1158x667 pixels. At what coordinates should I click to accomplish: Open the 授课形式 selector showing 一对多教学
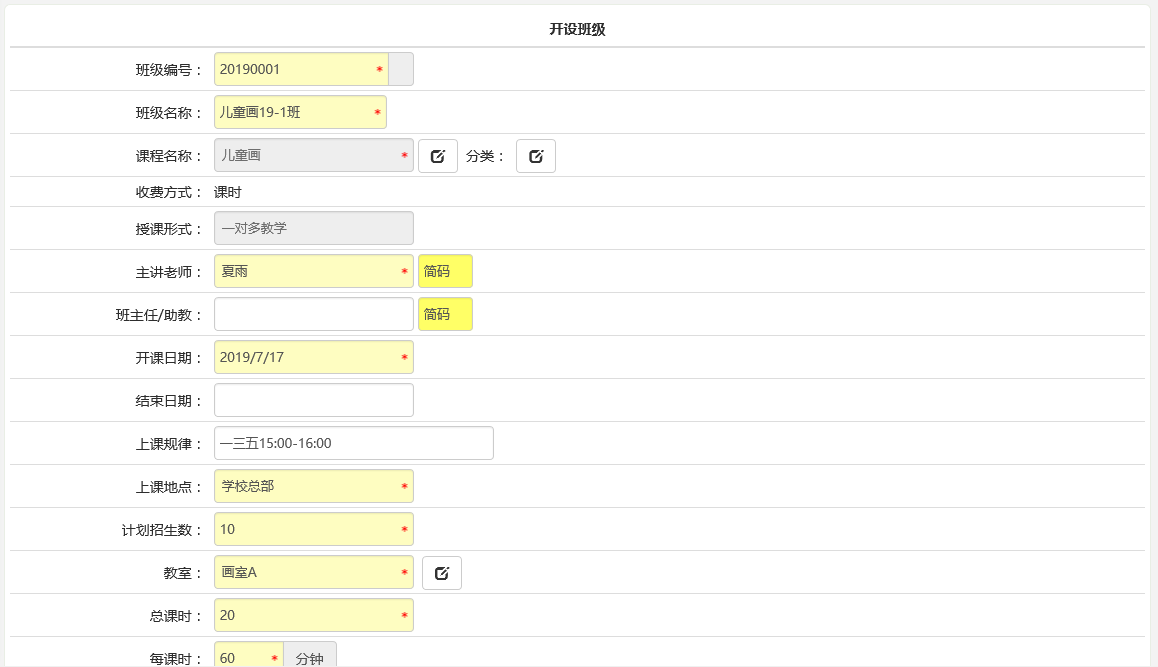pyautogui.click(x=313, y=228)
